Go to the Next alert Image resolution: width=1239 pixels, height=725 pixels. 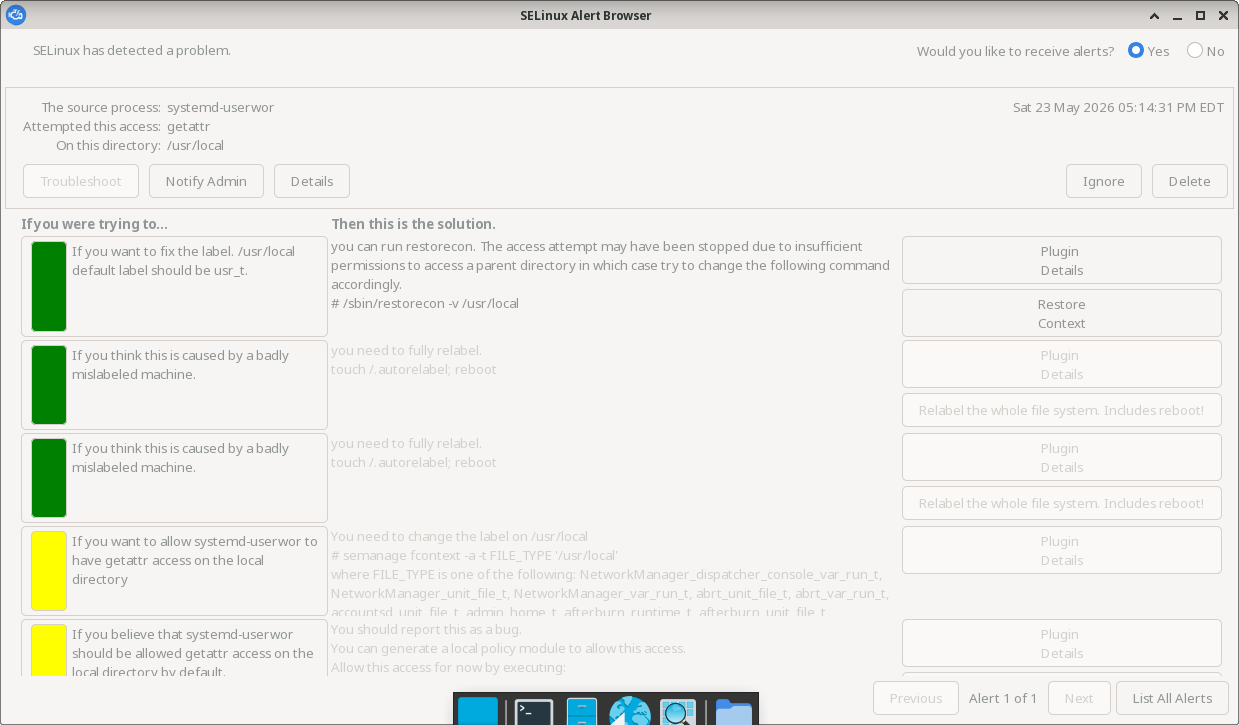coord(1078,698)
